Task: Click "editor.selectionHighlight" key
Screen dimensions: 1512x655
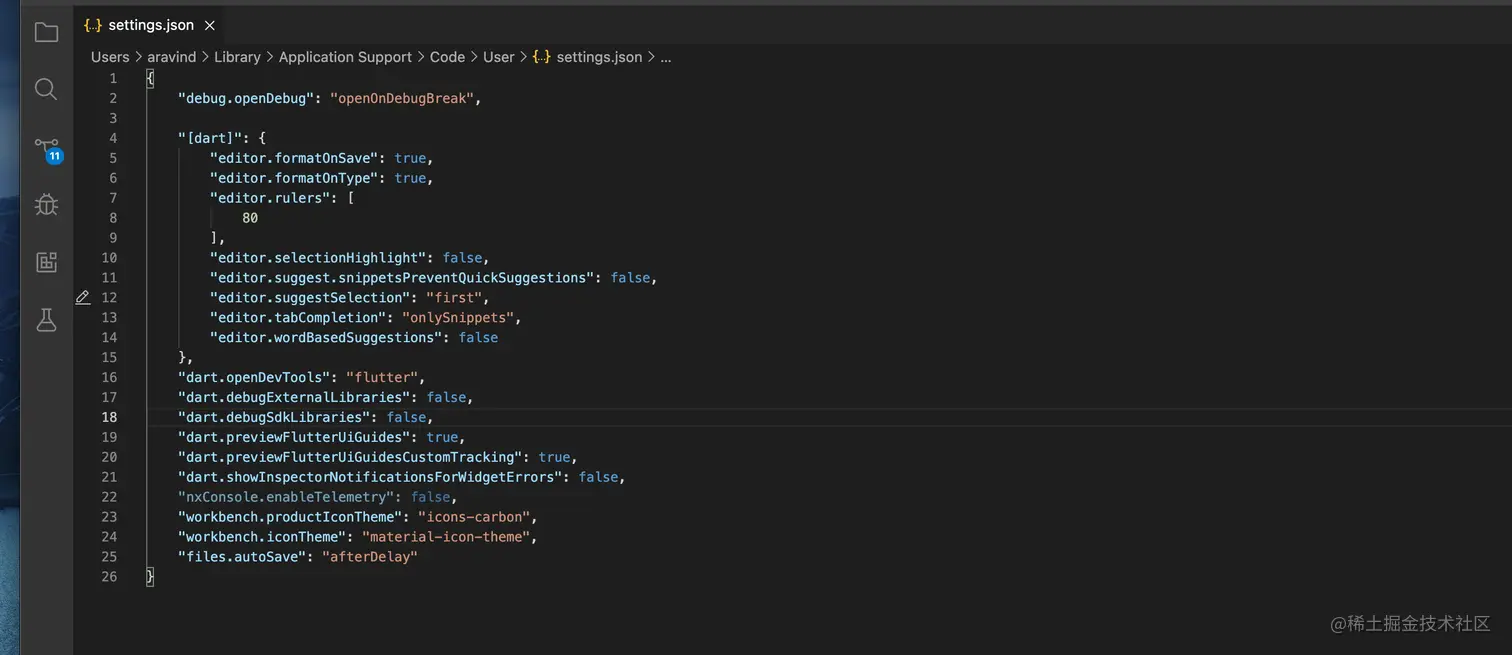Action: (318, 258)
